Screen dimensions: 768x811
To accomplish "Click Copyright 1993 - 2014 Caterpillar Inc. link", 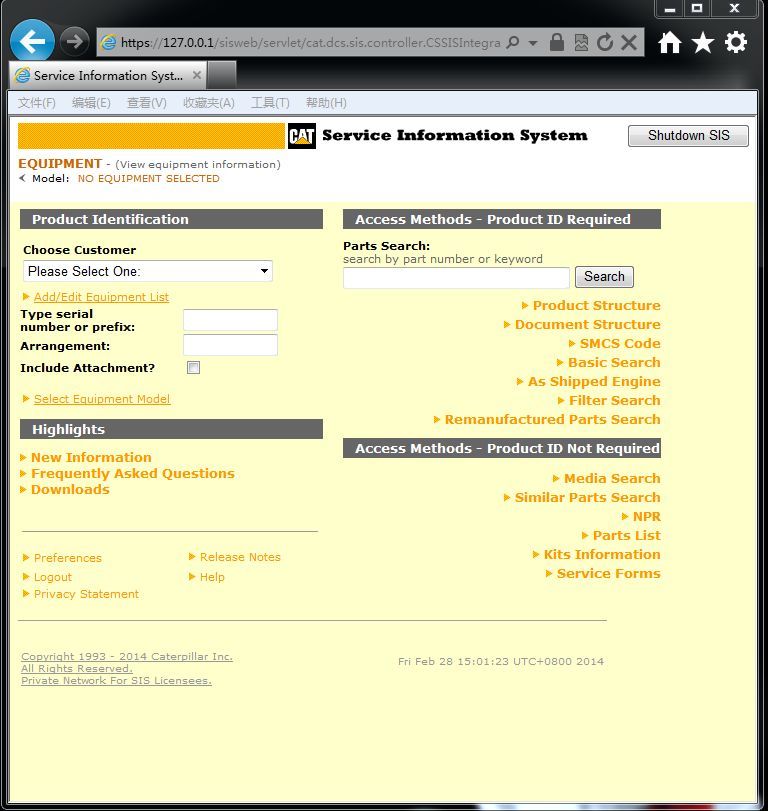I will point(127,656).
